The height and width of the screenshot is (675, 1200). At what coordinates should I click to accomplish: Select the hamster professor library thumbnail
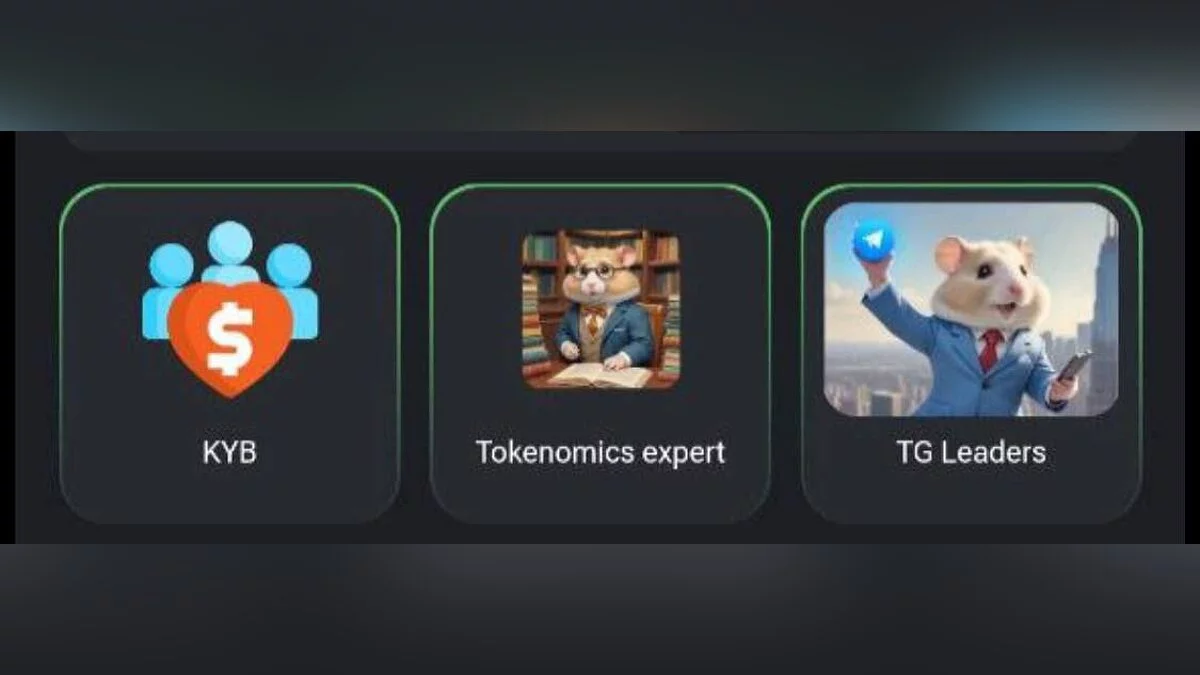[x=600, y=309]
